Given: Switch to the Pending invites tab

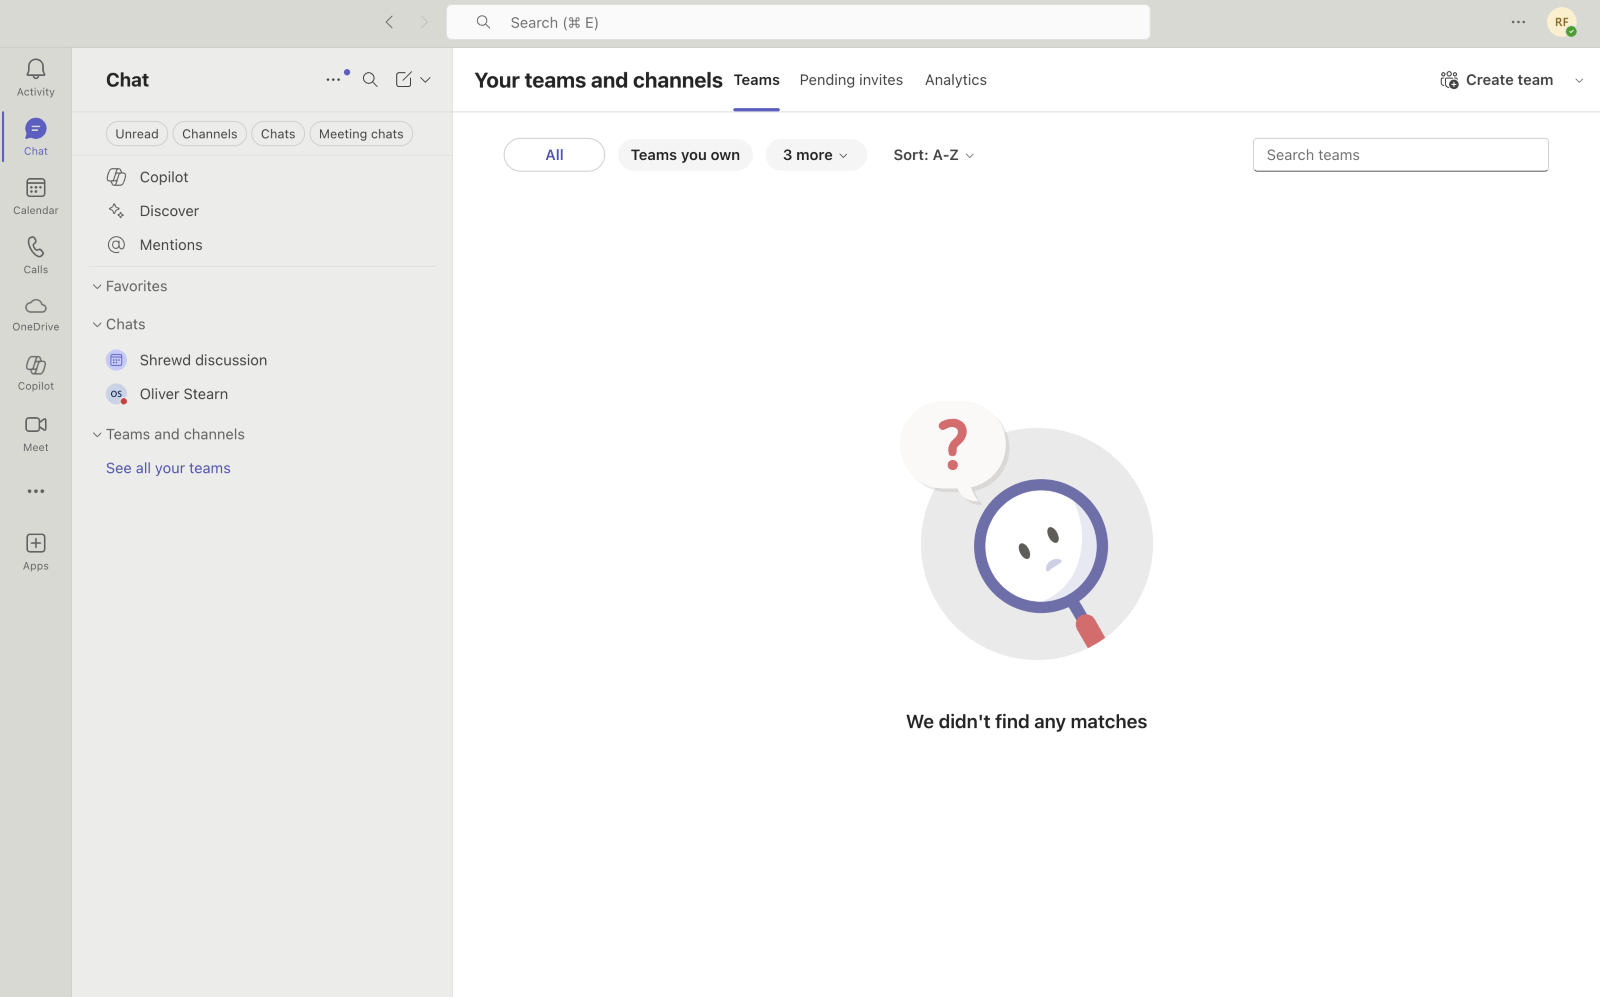Looking at the screenshot, I should pos(851,80).
